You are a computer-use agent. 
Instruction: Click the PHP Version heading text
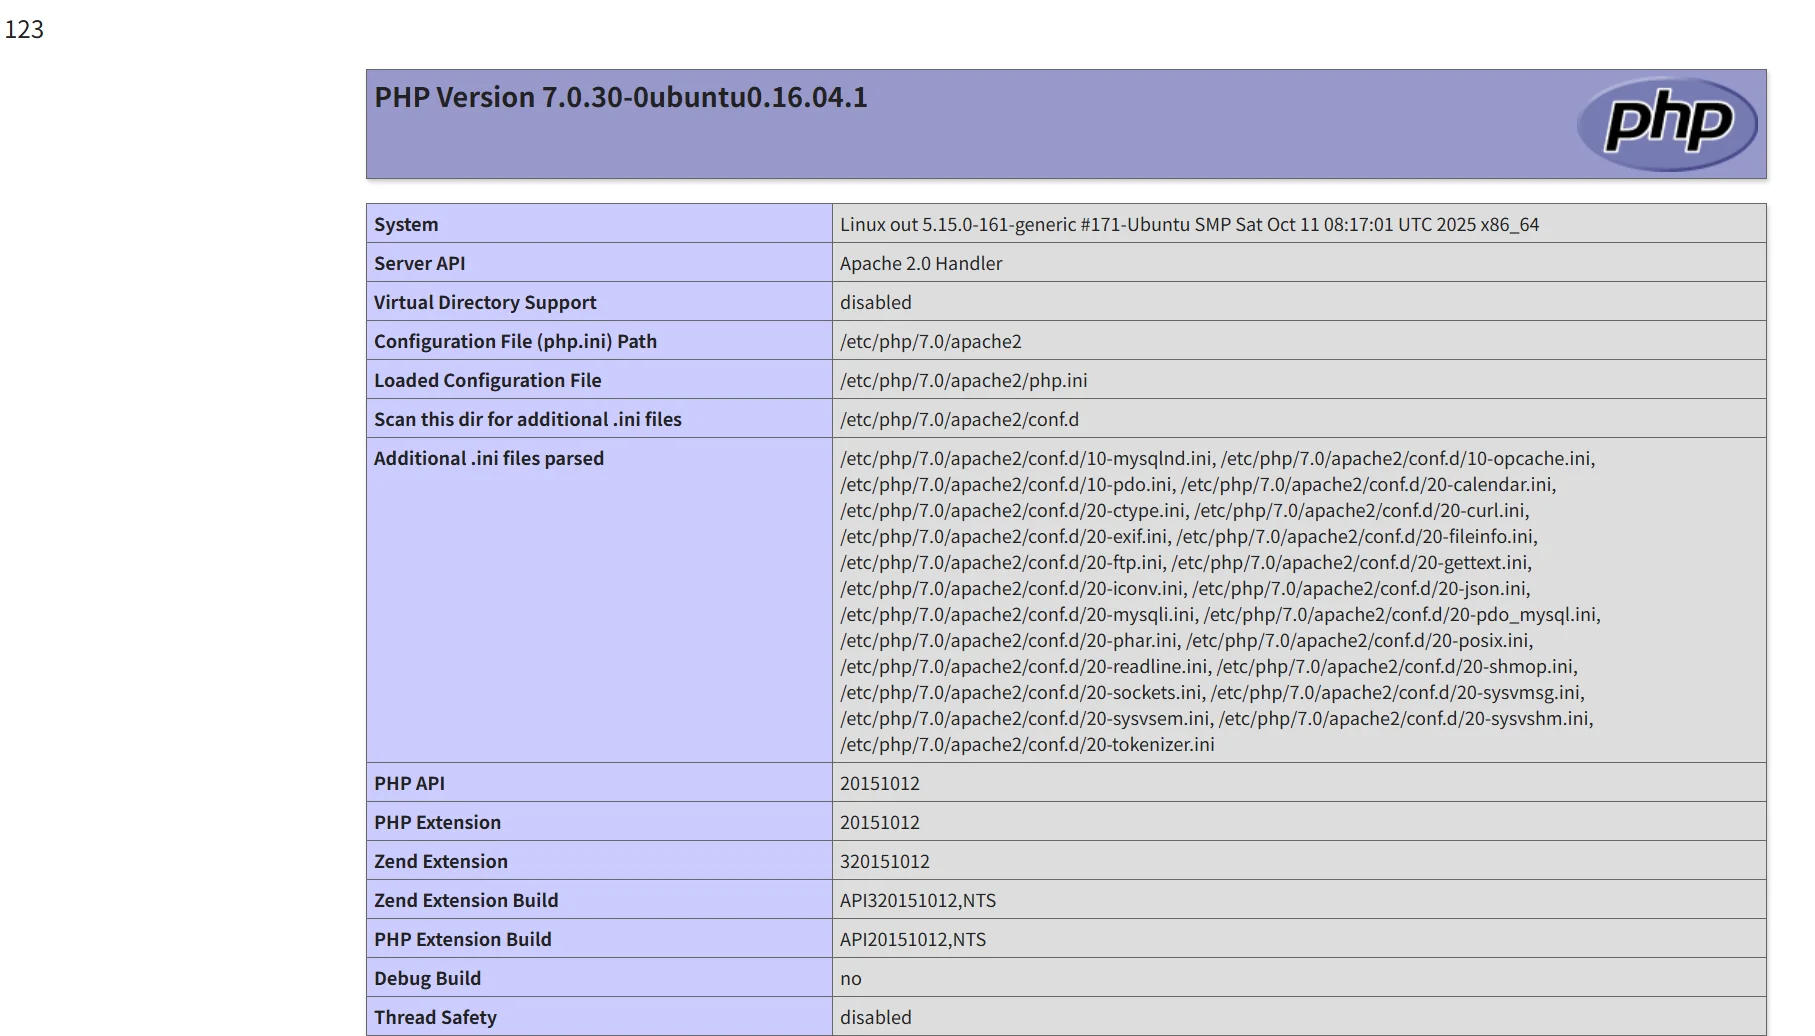[620, 97]
